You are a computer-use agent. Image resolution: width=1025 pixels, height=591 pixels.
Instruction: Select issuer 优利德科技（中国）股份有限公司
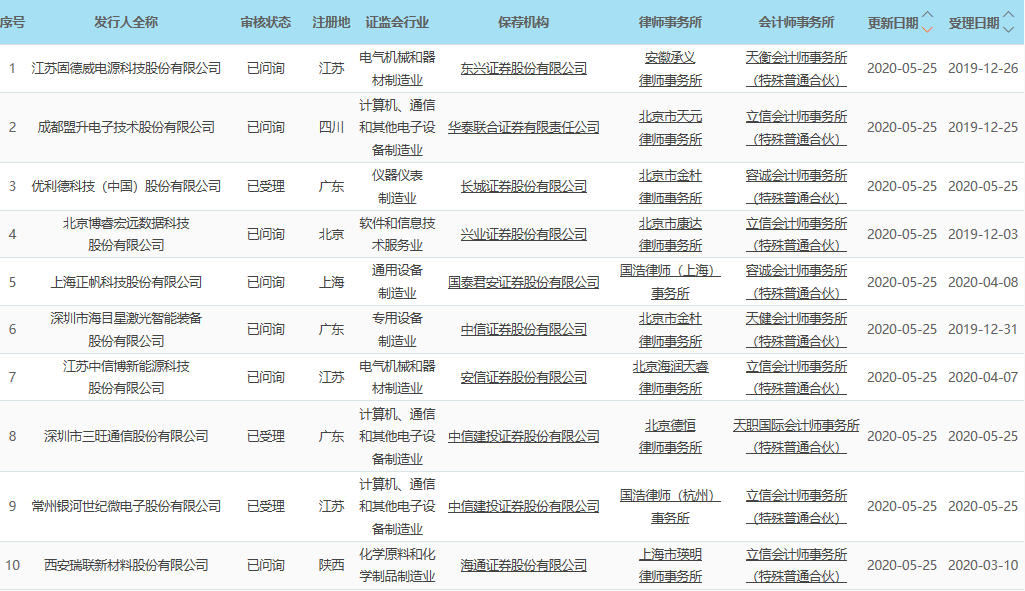tap(126, 186)
